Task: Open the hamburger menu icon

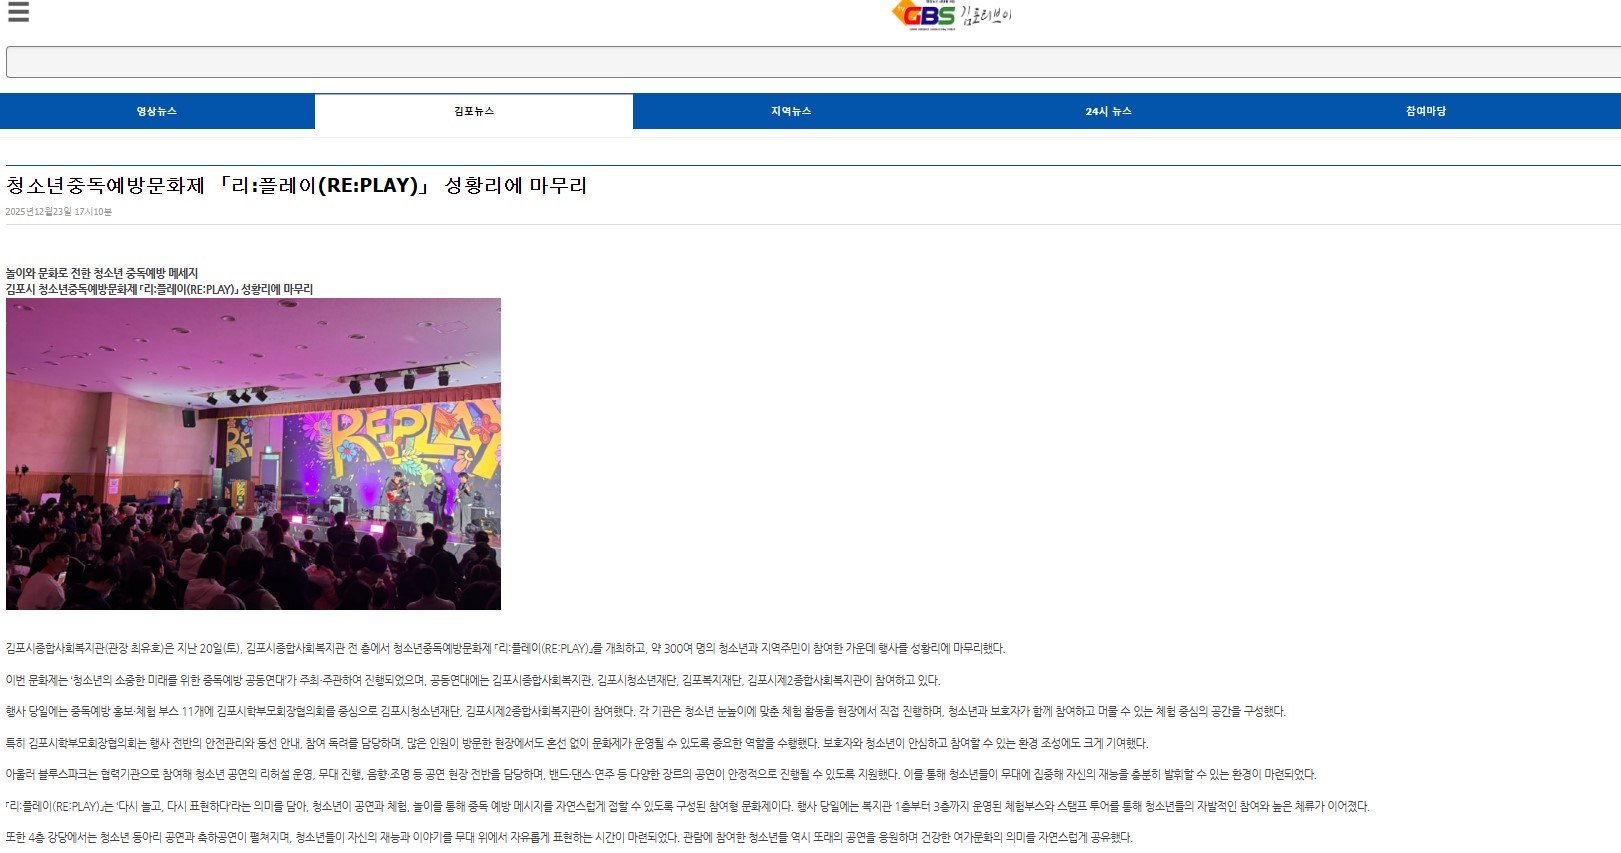Action: point(18,12)
